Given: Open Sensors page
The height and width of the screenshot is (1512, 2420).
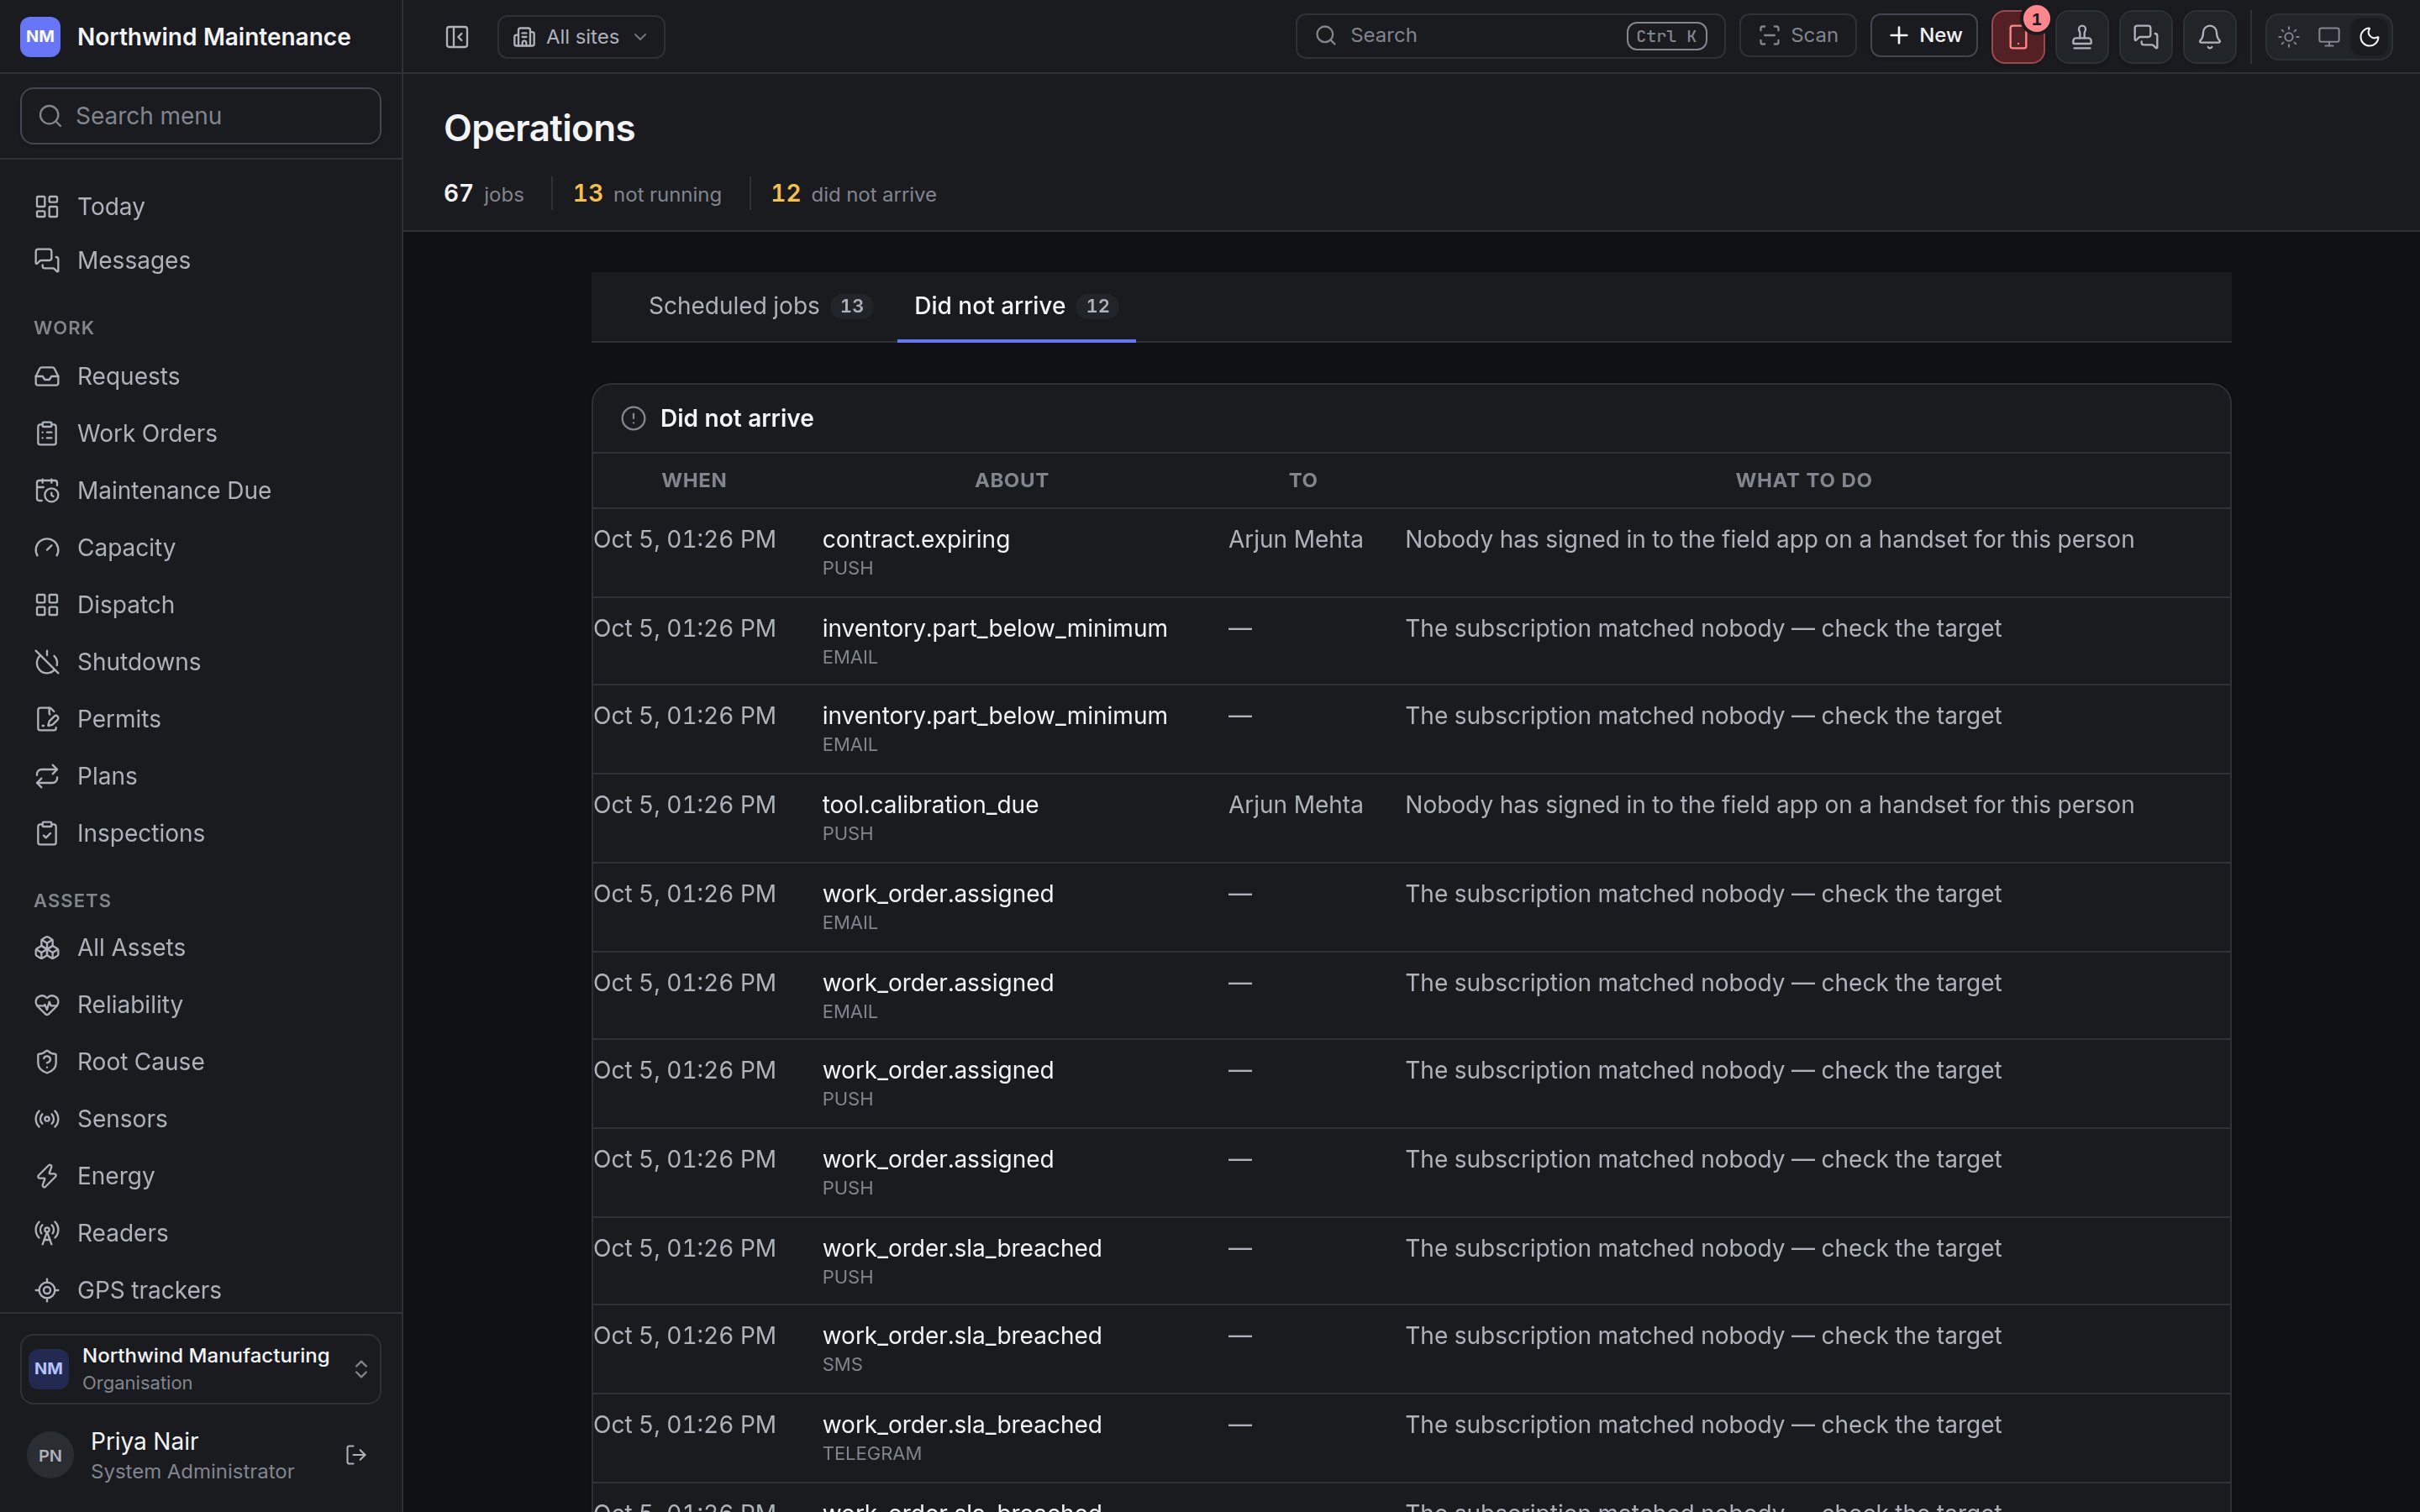Looking at the screenshot, I should pyautogui.click(x=201, y=1119).
